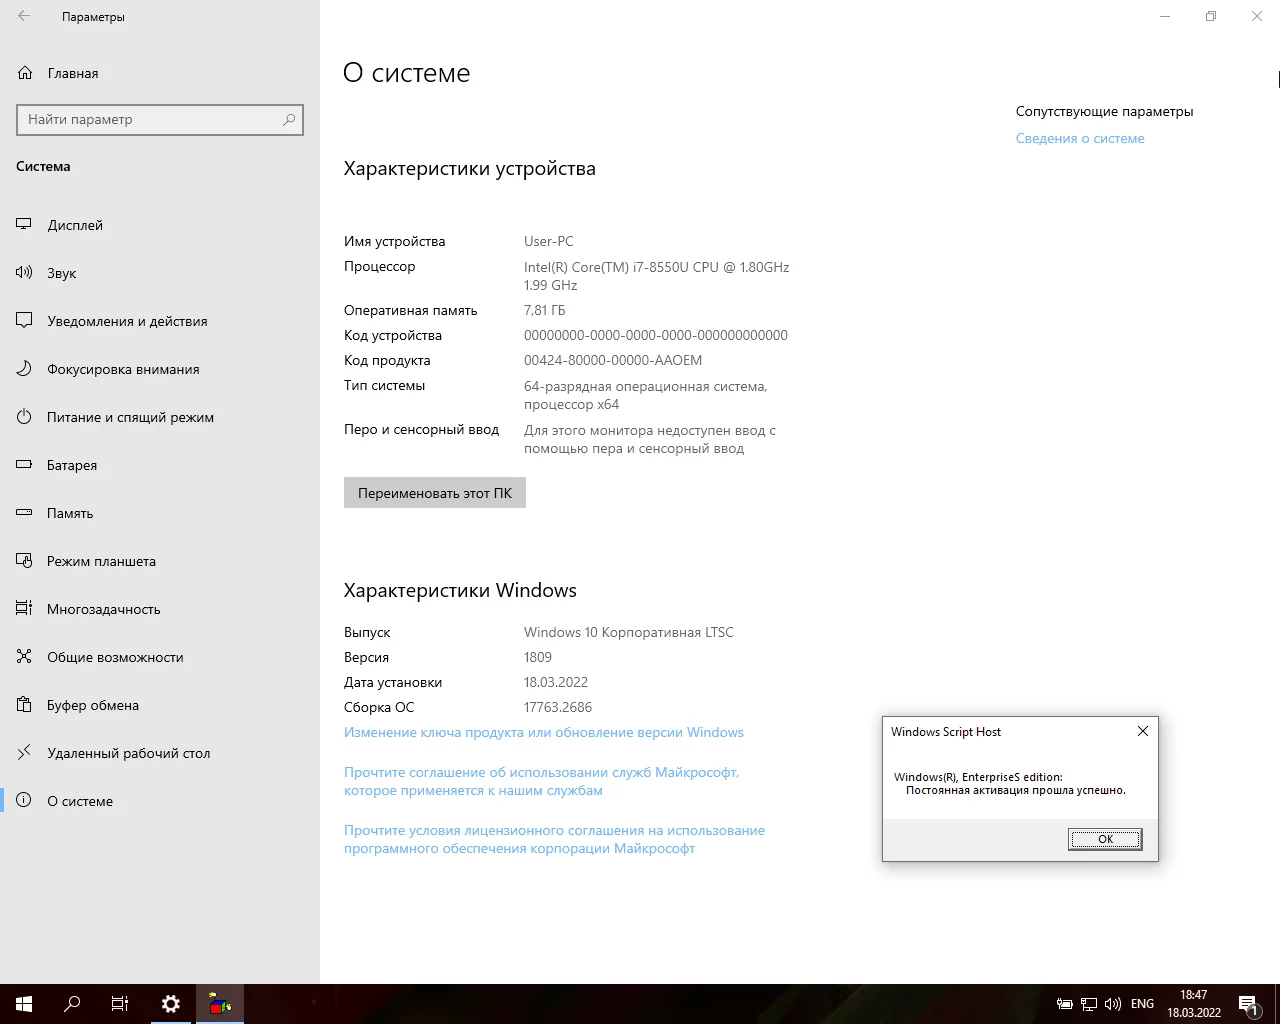Open Удаленный рабочий стол settings
The width and height of the screenshot is (1280, 1024).
(x=160, y=753)
